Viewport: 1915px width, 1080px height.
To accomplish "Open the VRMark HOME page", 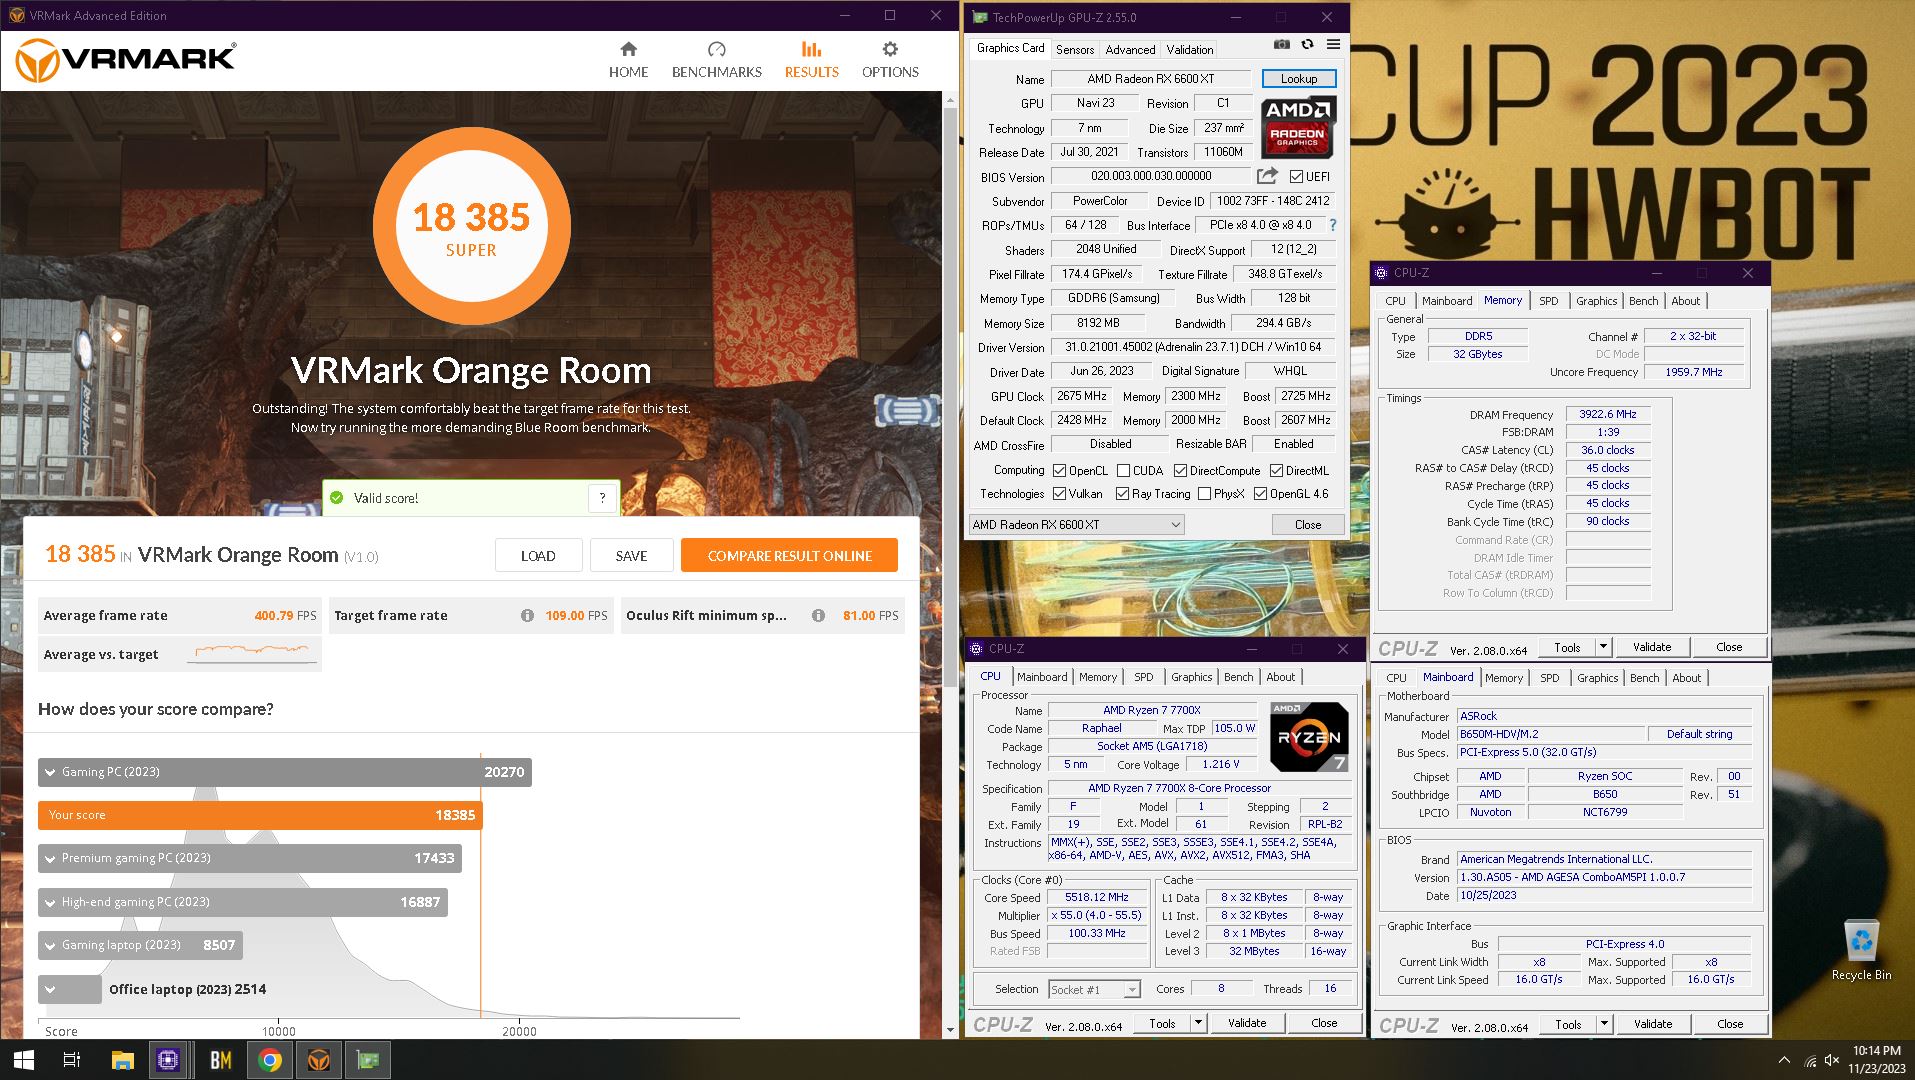I will tap(628, 60).
